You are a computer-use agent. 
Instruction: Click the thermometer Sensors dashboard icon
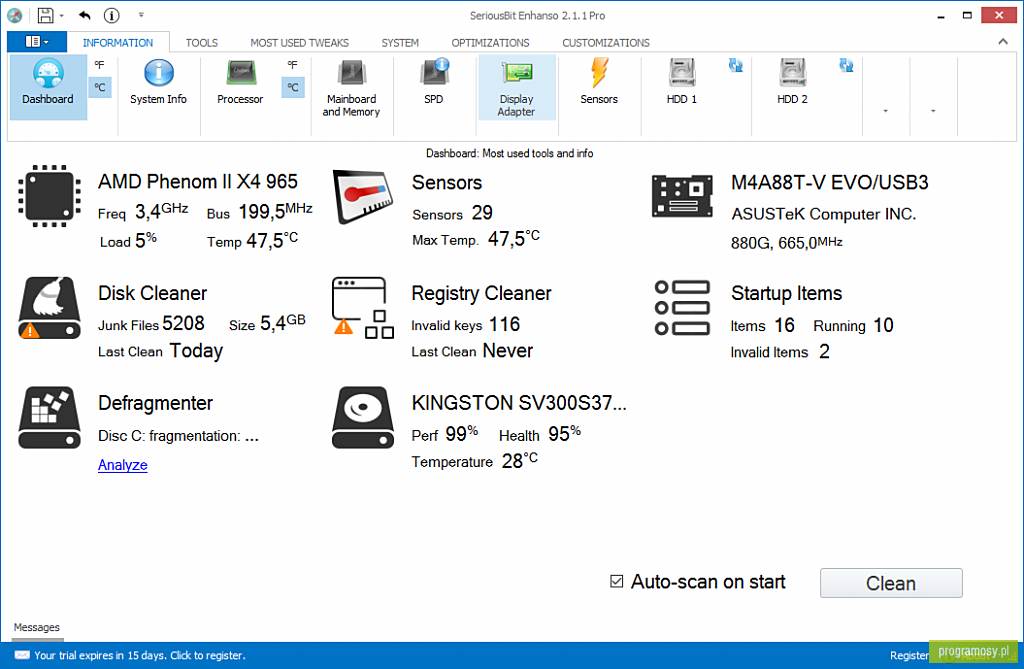[x=363, y=196]
